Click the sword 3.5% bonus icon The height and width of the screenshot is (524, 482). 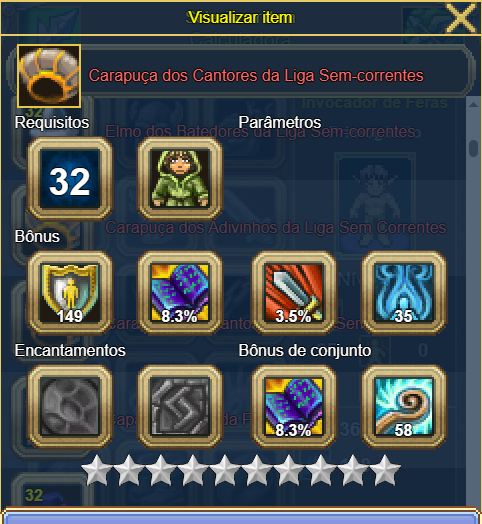pyautogui.click(x=294, y=293)
